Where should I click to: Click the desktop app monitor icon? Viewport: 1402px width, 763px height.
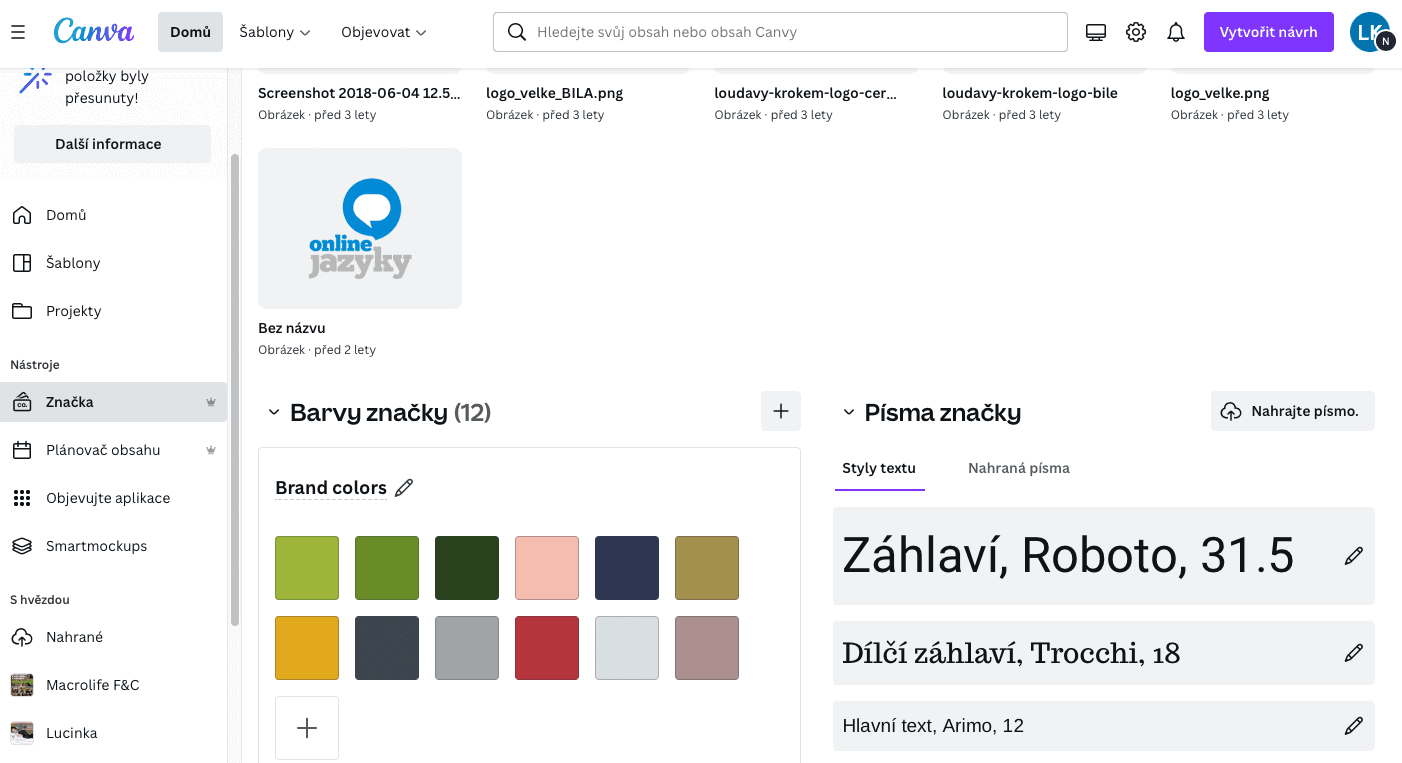[x=1096, y=32]
